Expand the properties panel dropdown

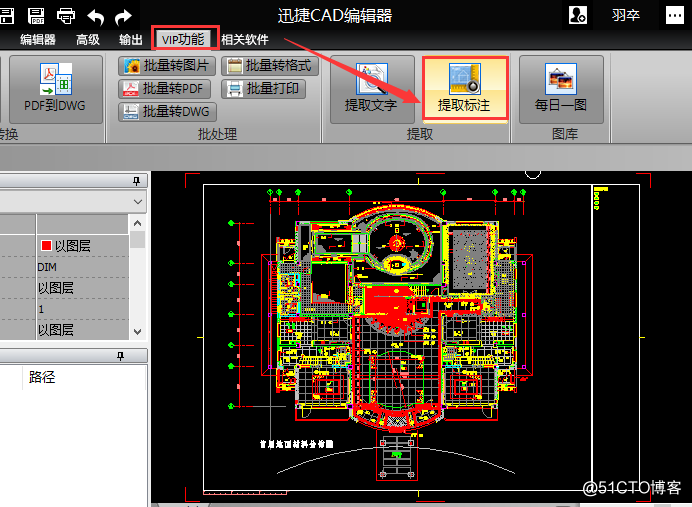(138, 202)
